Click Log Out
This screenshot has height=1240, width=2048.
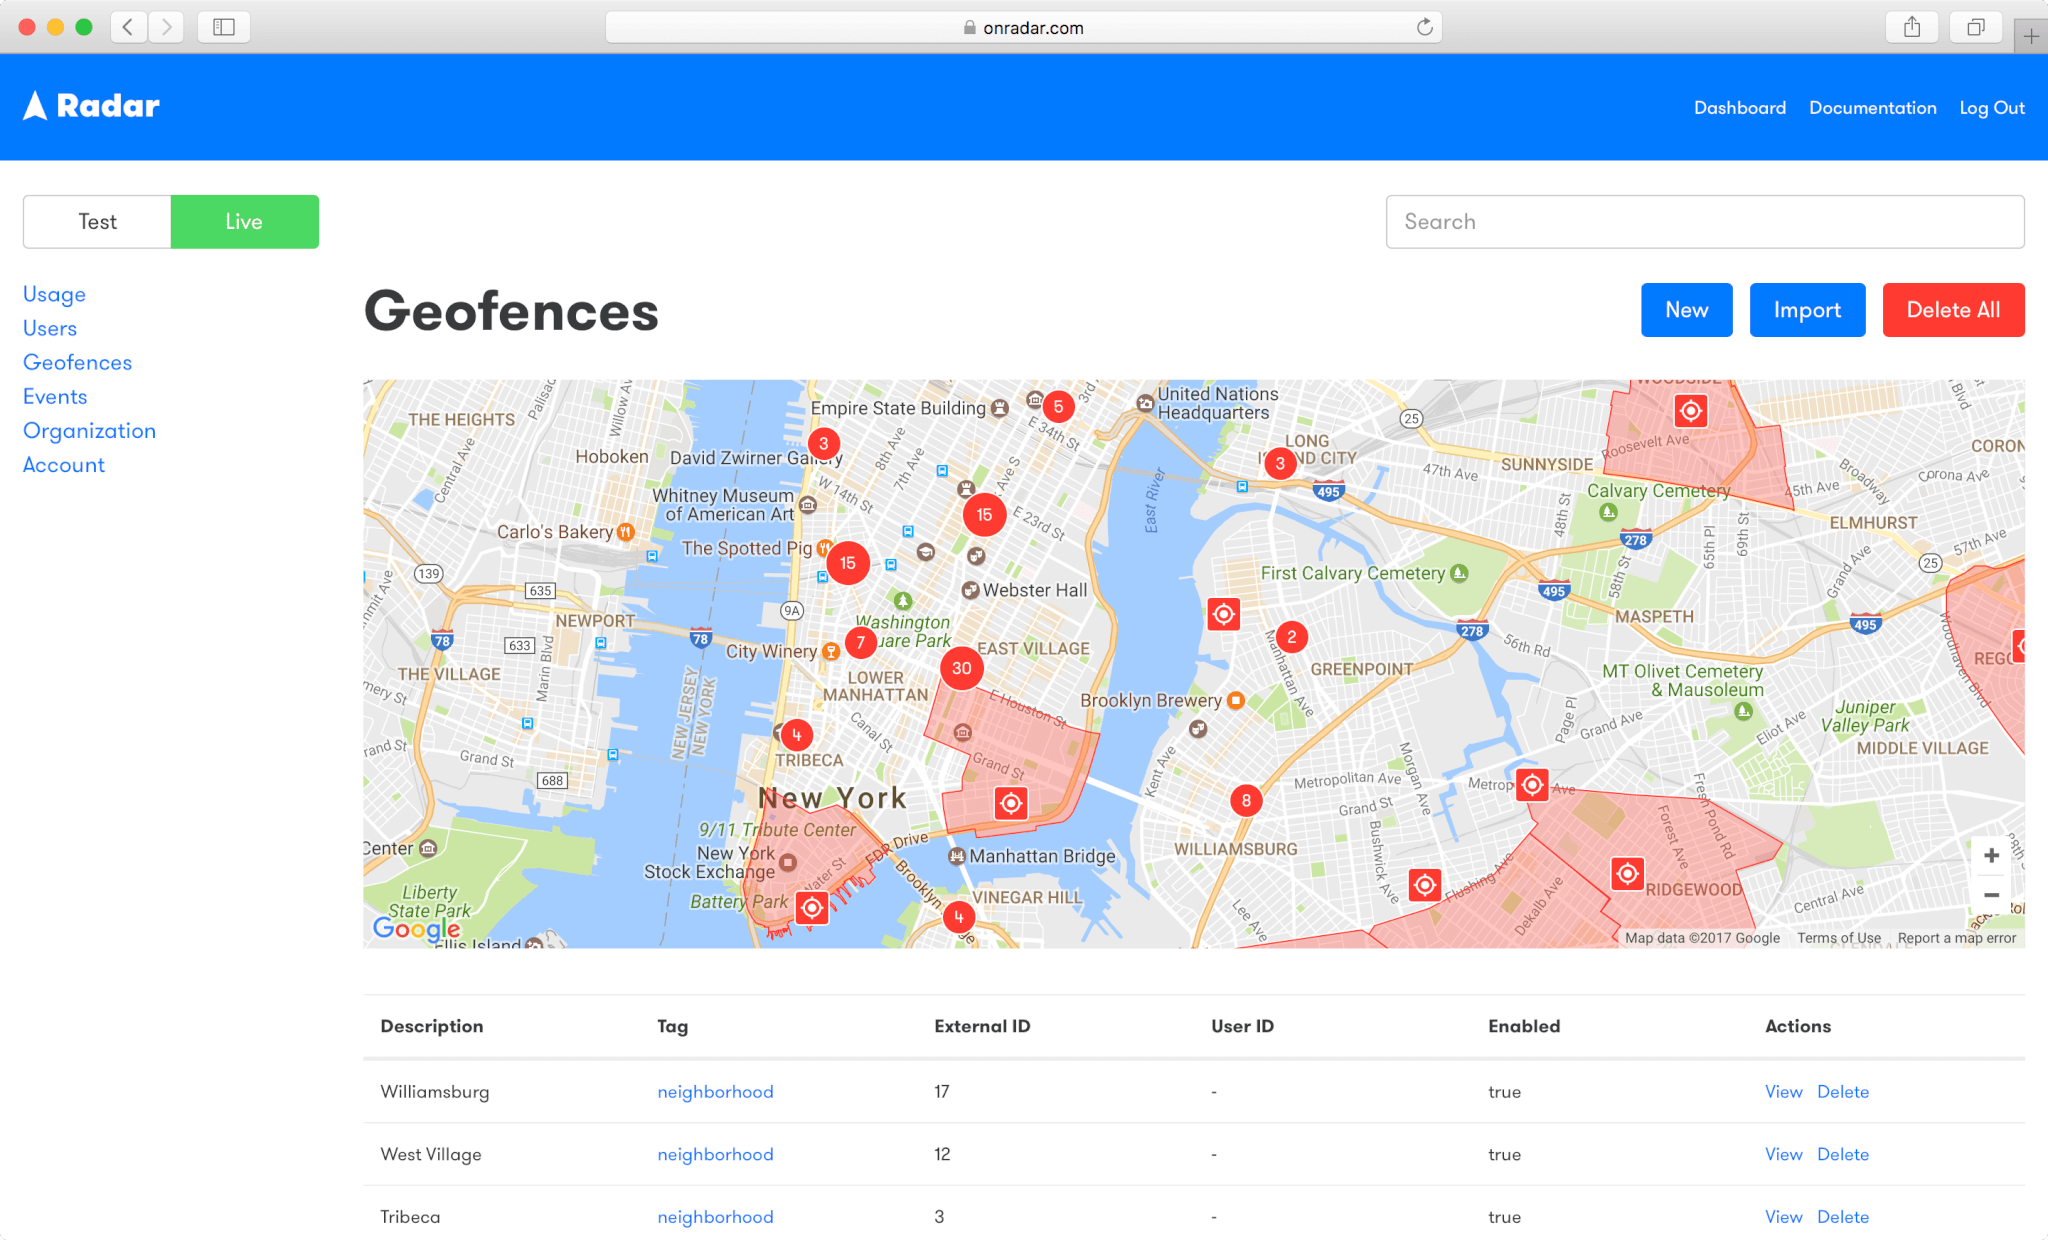coord(1991,107)
